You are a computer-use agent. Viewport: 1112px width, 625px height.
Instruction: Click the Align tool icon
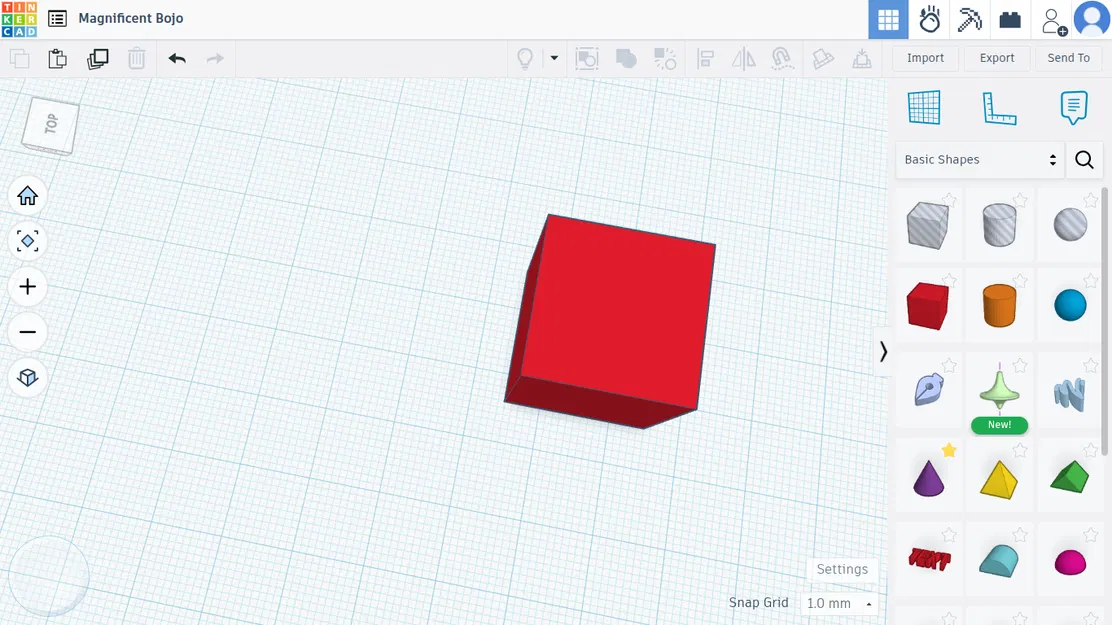705,58
